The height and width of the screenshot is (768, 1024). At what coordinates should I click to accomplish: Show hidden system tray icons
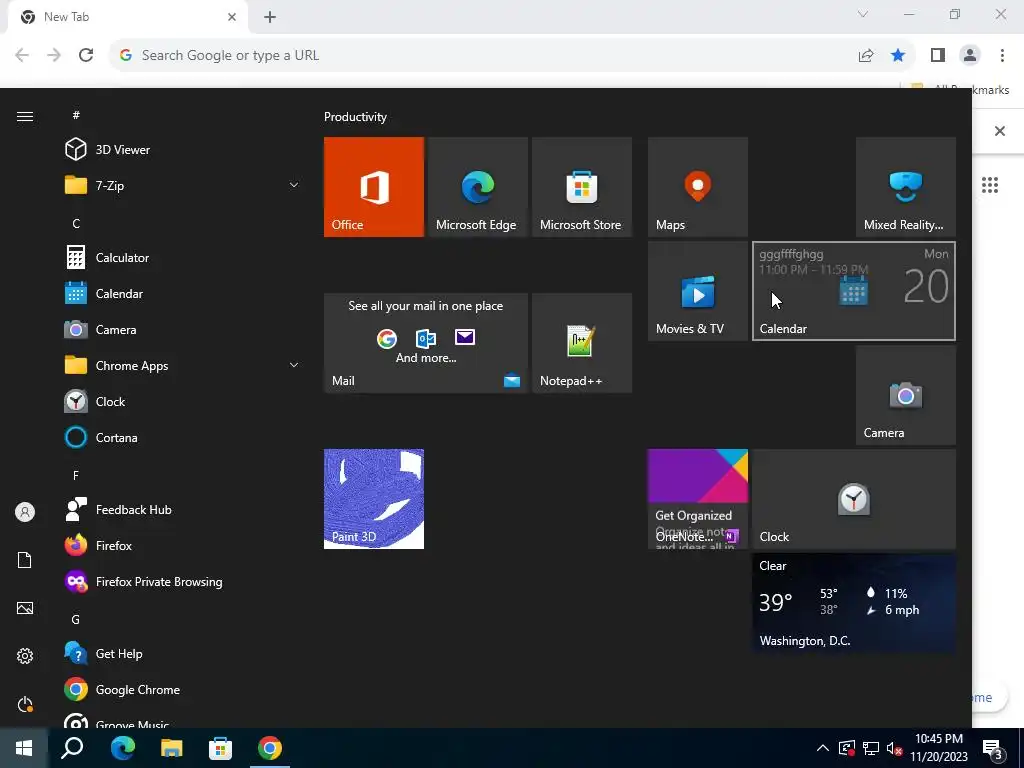tap(823, 748)
